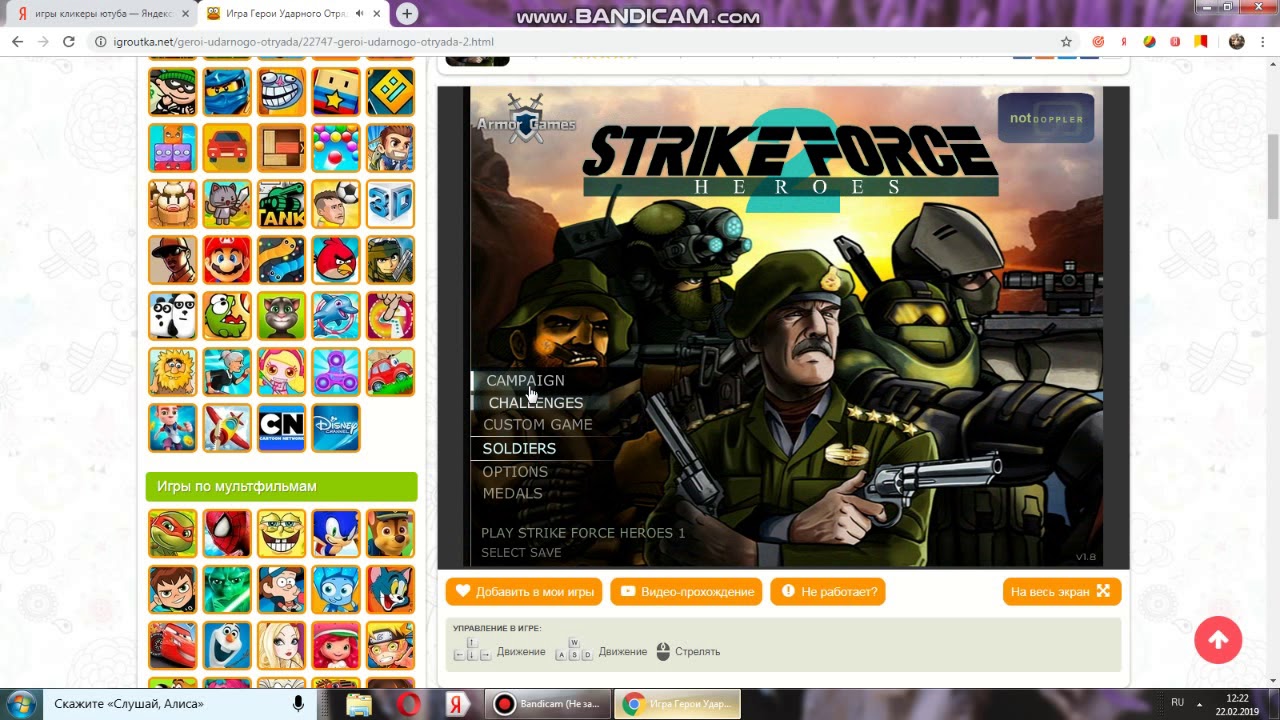This screenshot has height=720, width=1280.
Task: Reload the page
Action: (69, 42)
